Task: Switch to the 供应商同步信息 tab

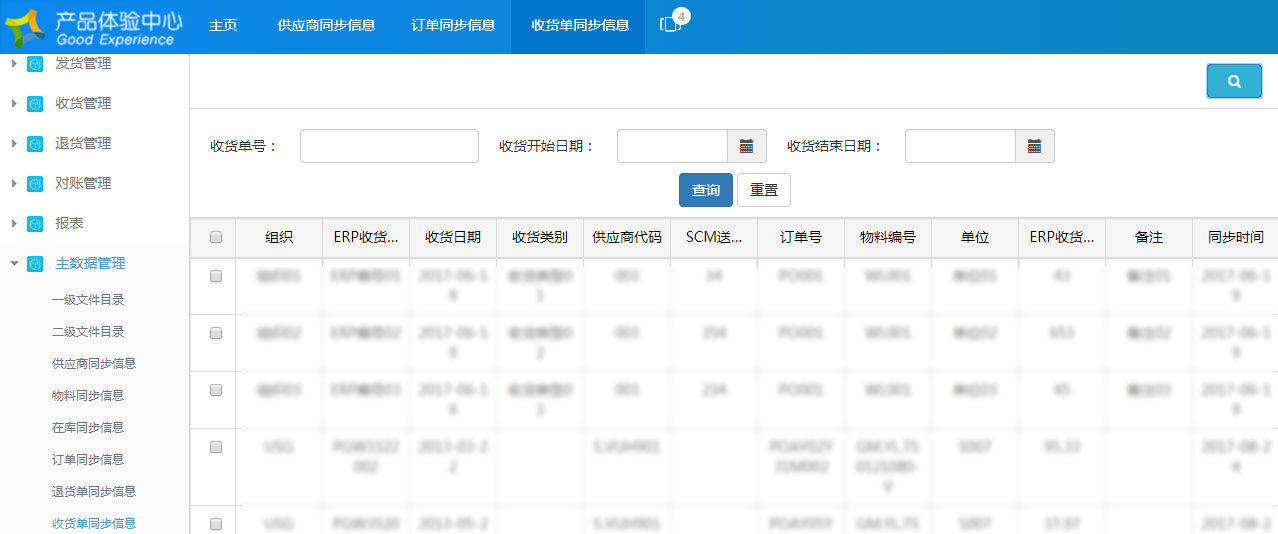Action: tap(326, 26)
